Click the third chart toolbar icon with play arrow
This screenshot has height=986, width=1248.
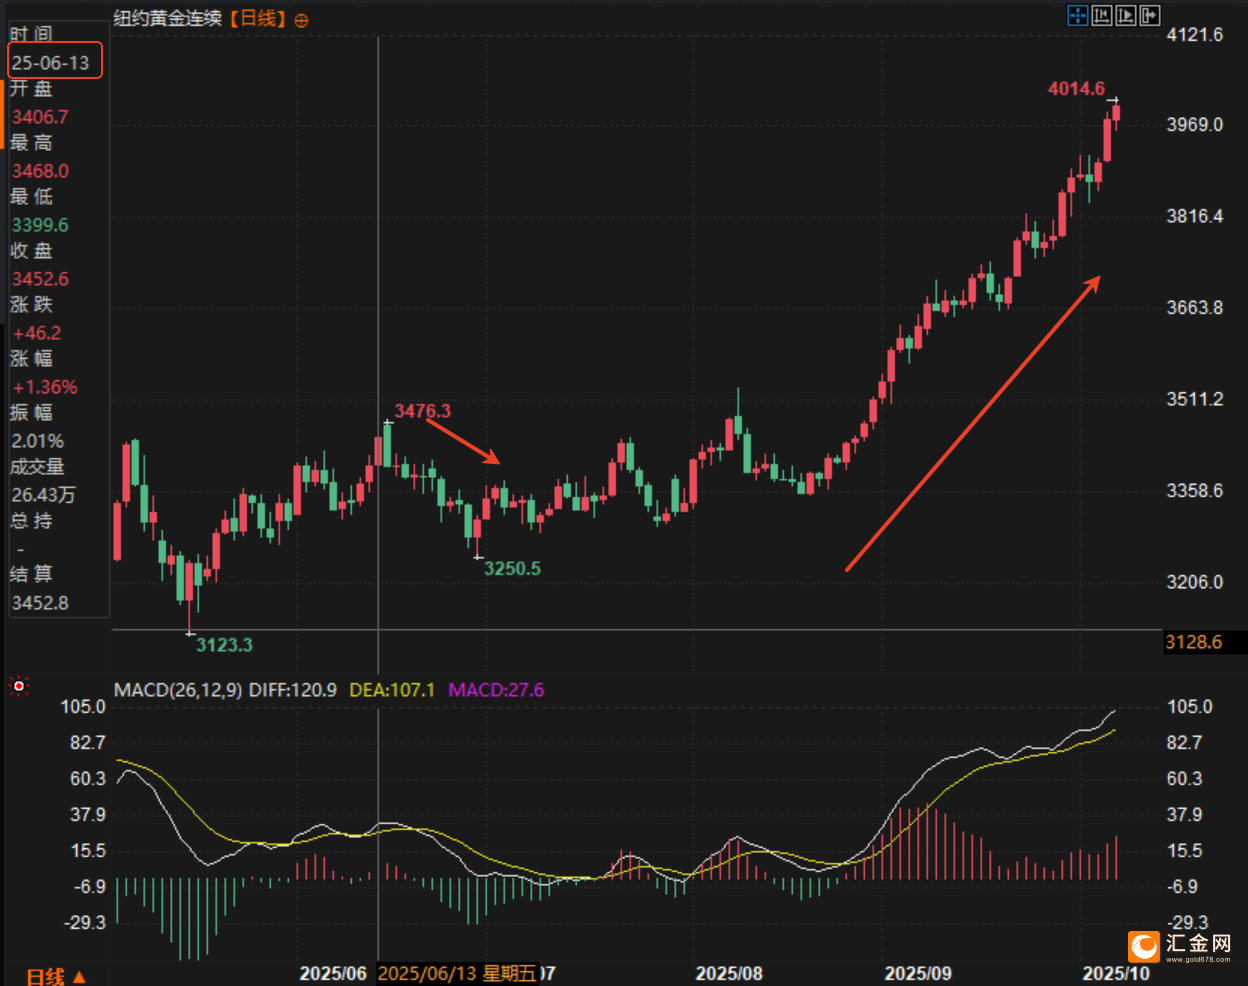click(1126, 15)
